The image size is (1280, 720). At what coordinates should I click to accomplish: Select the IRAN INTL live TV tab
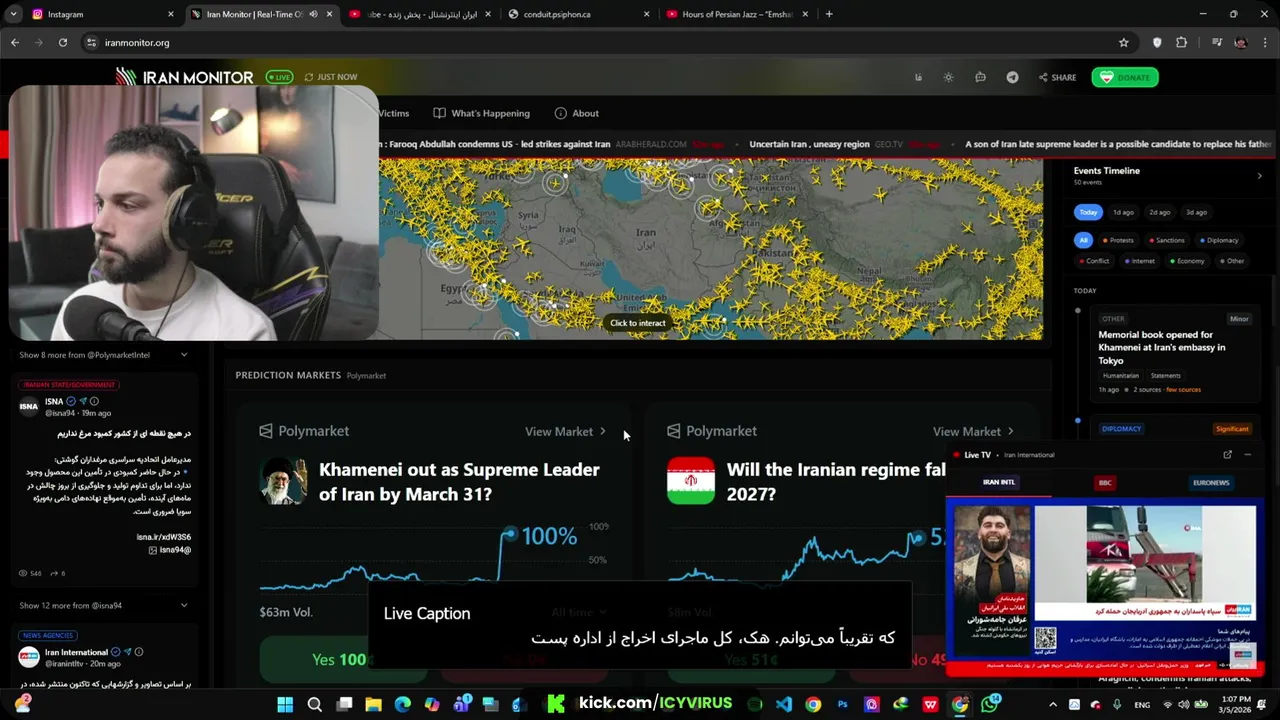pyautogui.click(x=999, y=483)
